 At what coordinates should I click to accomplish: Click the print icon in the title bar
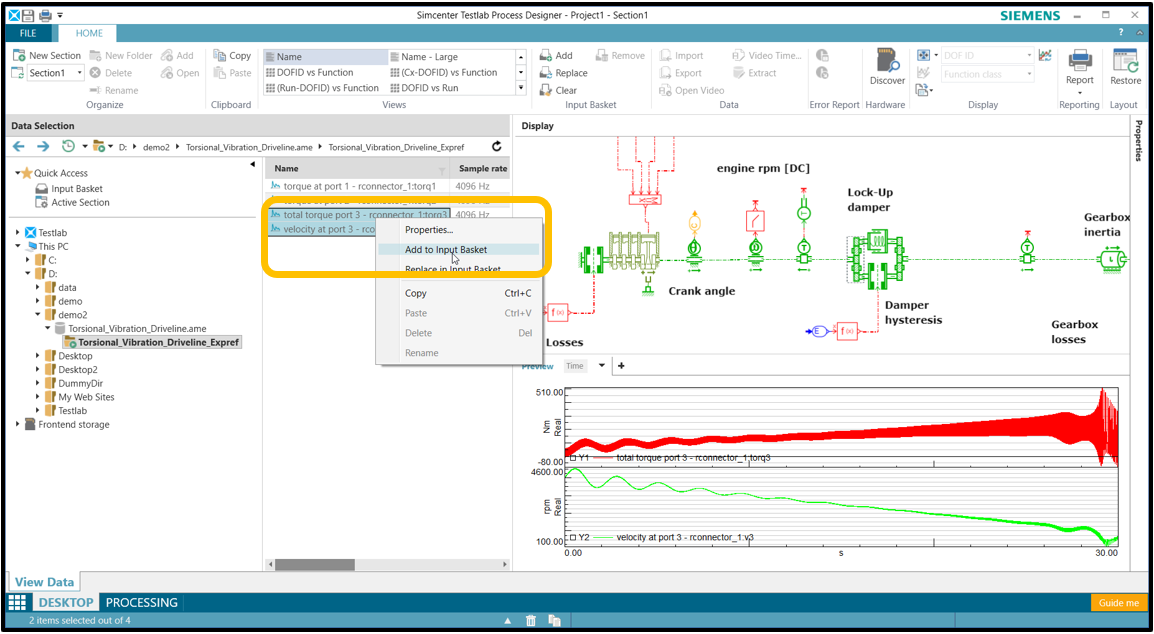pos(45,15)
